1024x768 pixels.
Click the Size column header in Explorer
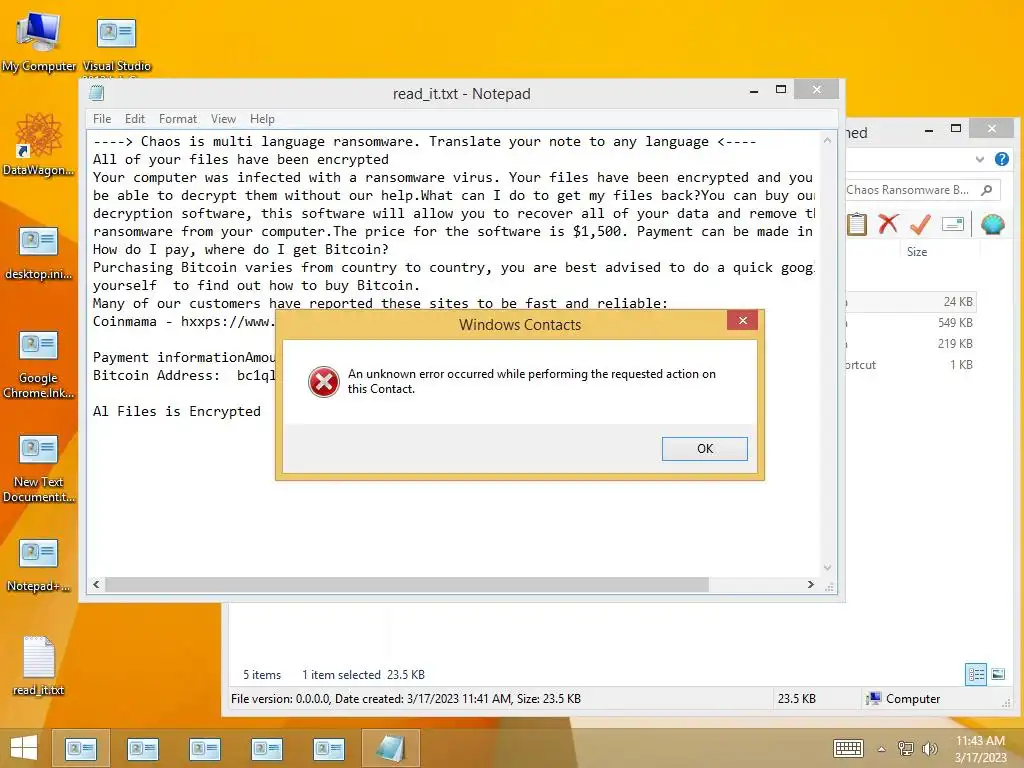[917, 252]
